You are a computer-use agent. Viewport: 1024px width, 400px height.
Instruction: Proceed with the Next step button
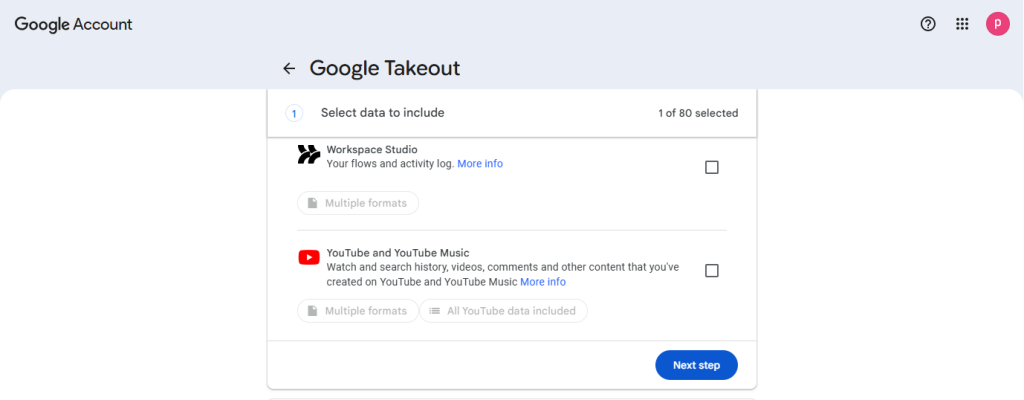(696, 365)
